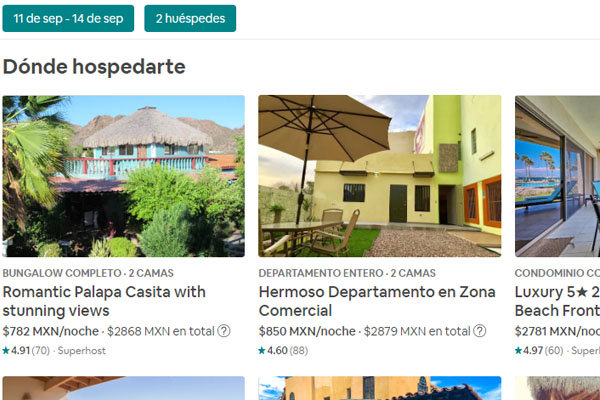Viewport: 600px width, 400px height.
Task: Open the Romantic Palapa Casita listing photo
Action: 124,176
